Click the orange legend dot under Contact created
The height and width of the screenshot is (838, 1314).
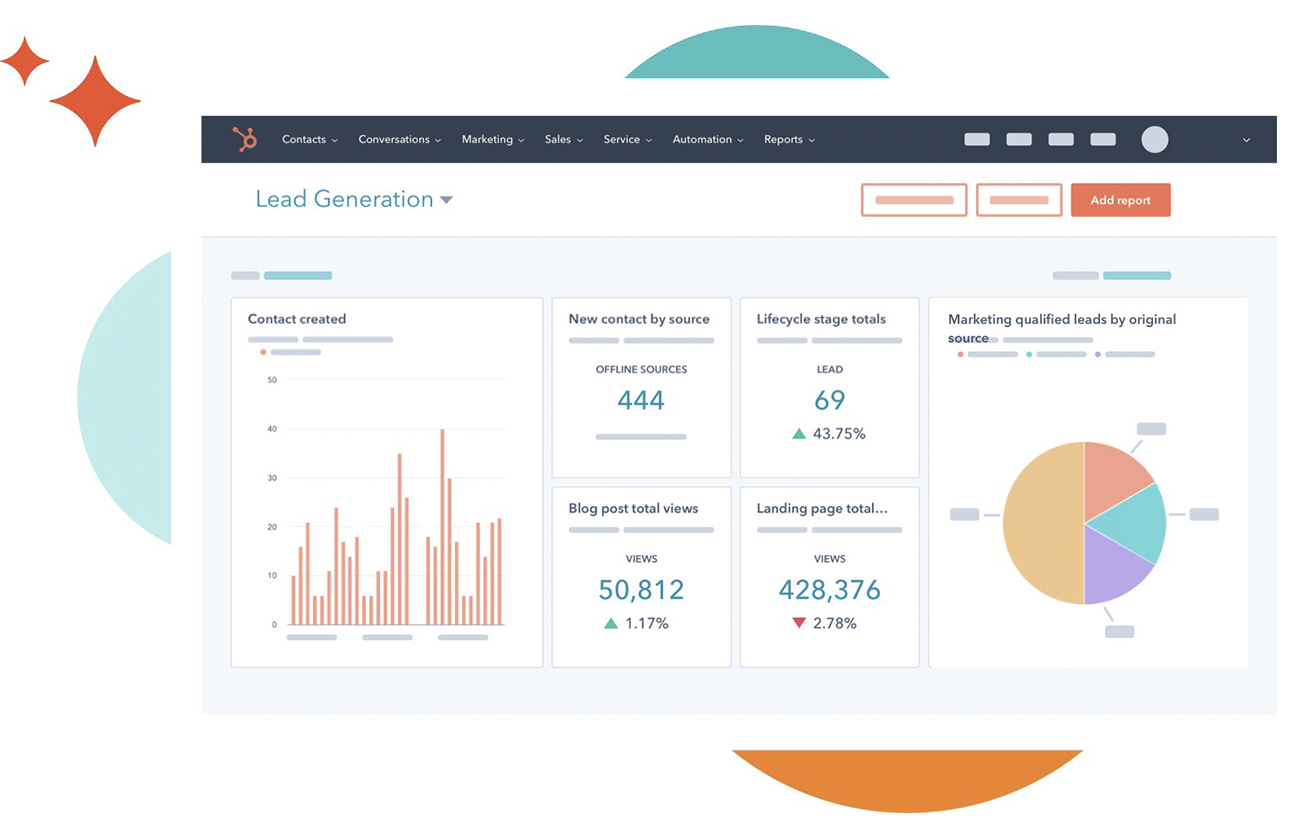coord(263,352)
